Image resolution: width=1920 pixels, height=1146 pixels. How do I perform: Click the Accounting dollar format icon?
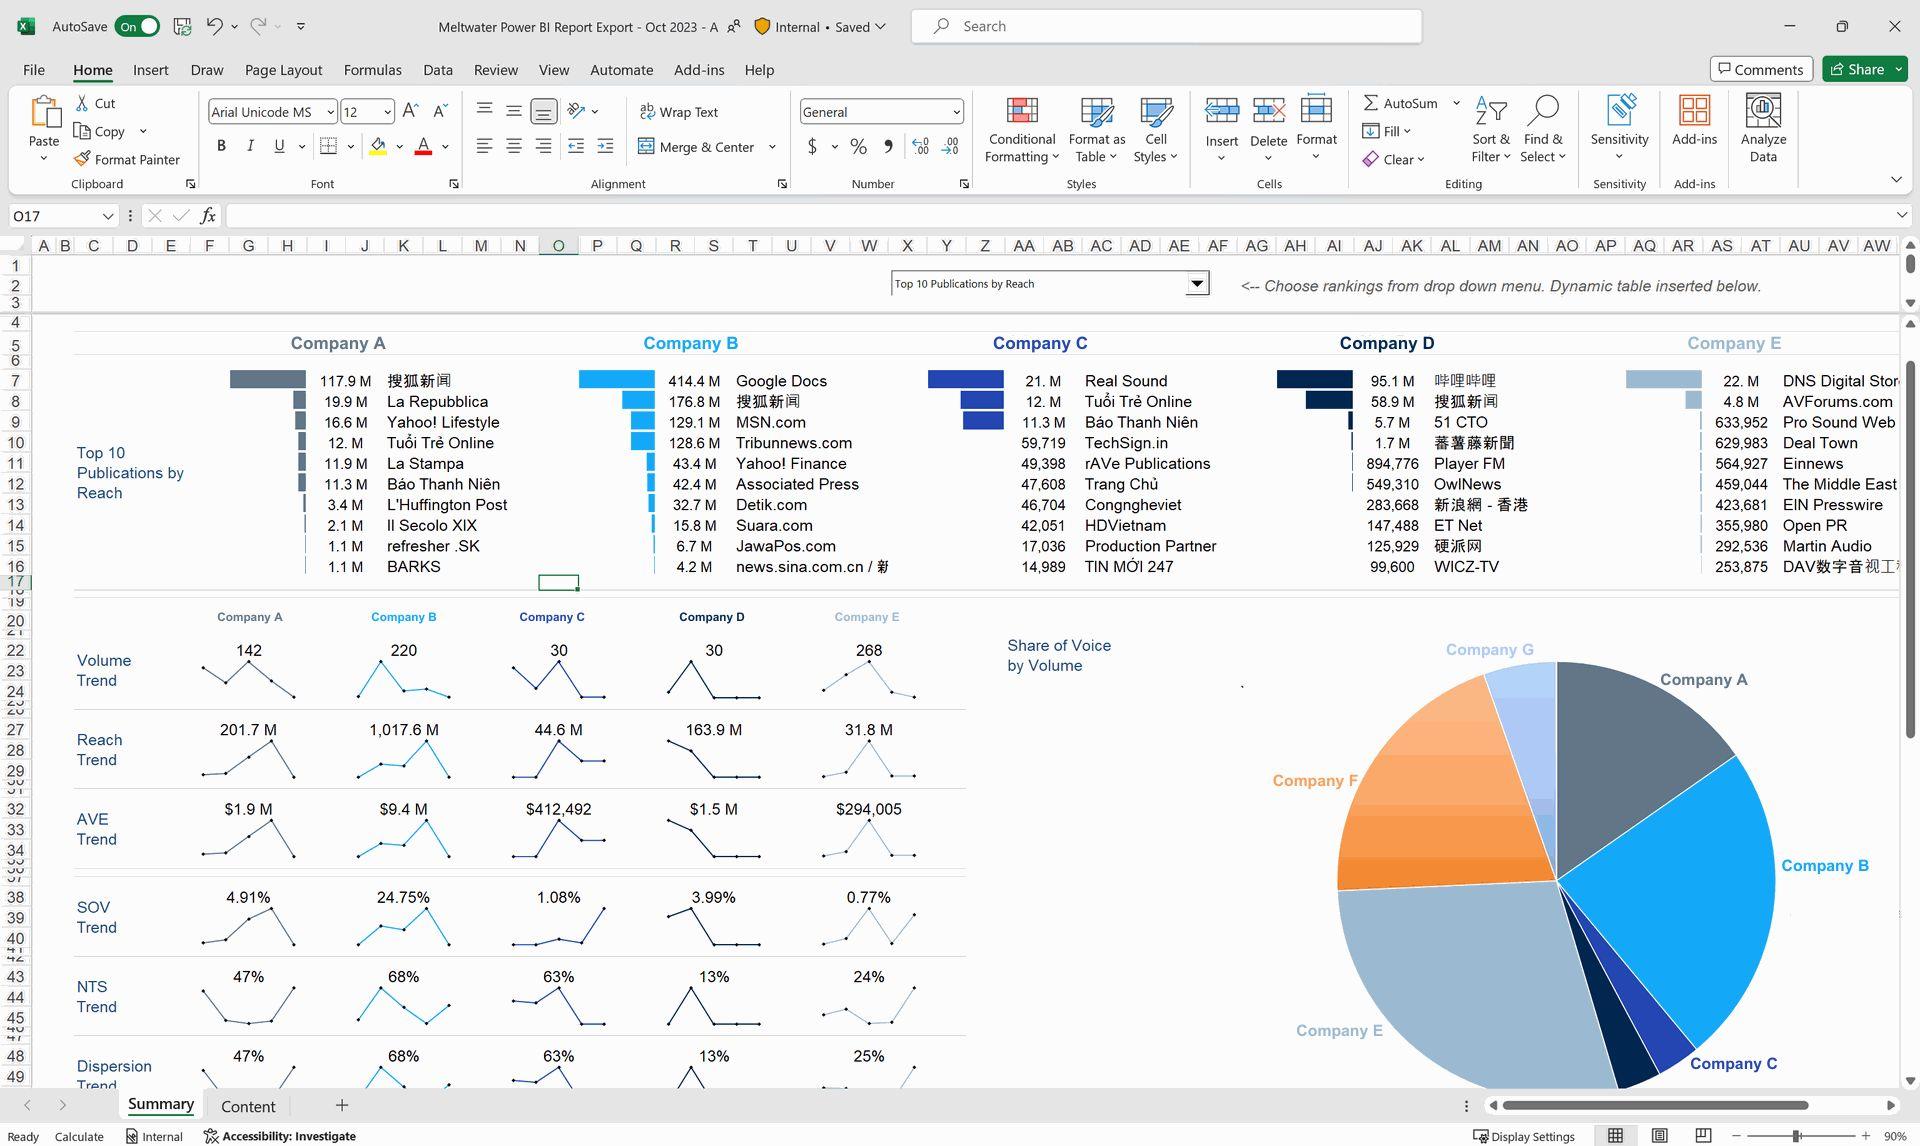(x=812, y=147)
